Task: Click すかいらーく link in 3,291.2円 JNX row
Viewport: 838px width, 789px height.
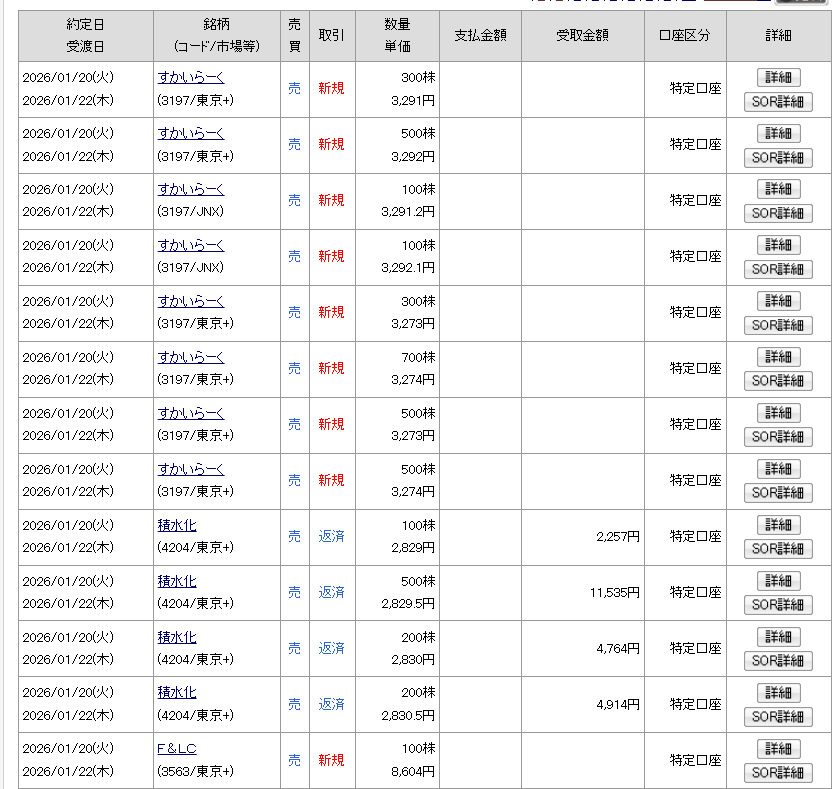Action: [x=191, y=189]
